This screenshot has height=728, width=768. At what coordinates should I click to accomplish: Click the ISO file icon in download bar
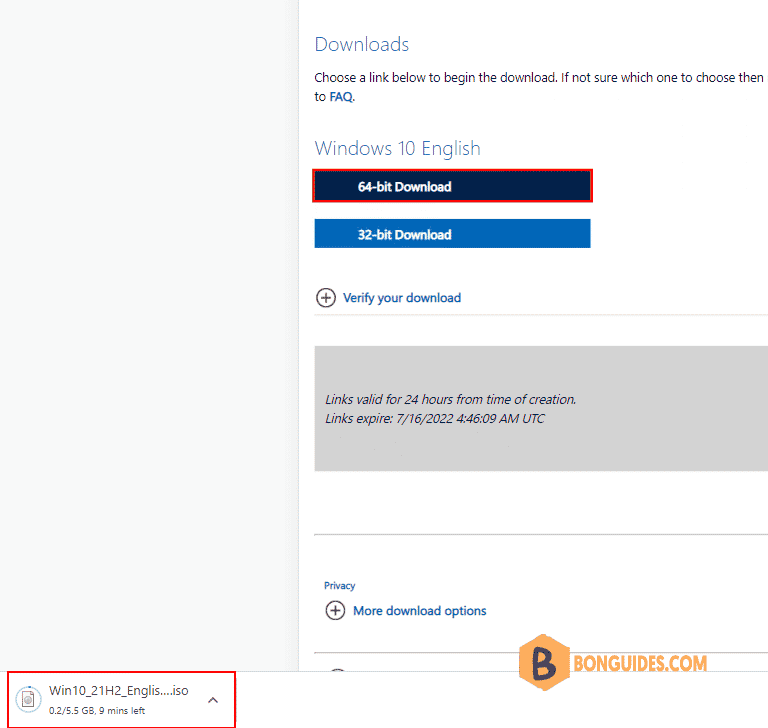click(28, 700)
